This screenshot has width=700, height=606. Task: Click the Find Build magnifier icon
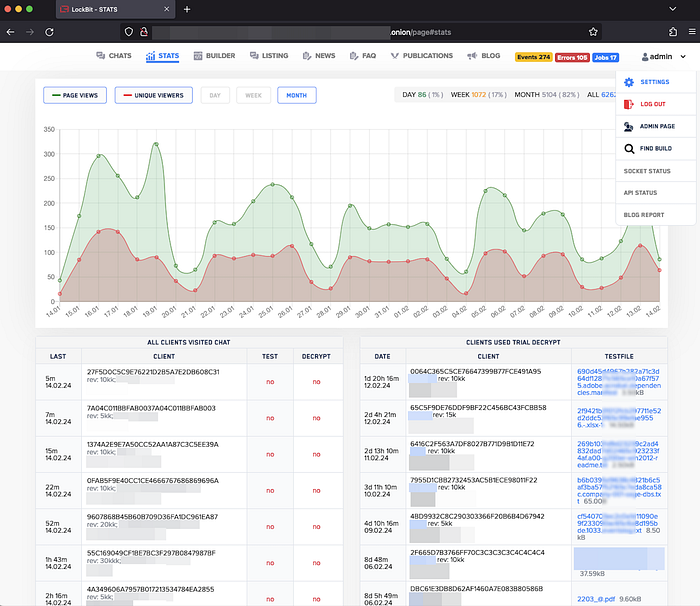click(x=628, y=149)
